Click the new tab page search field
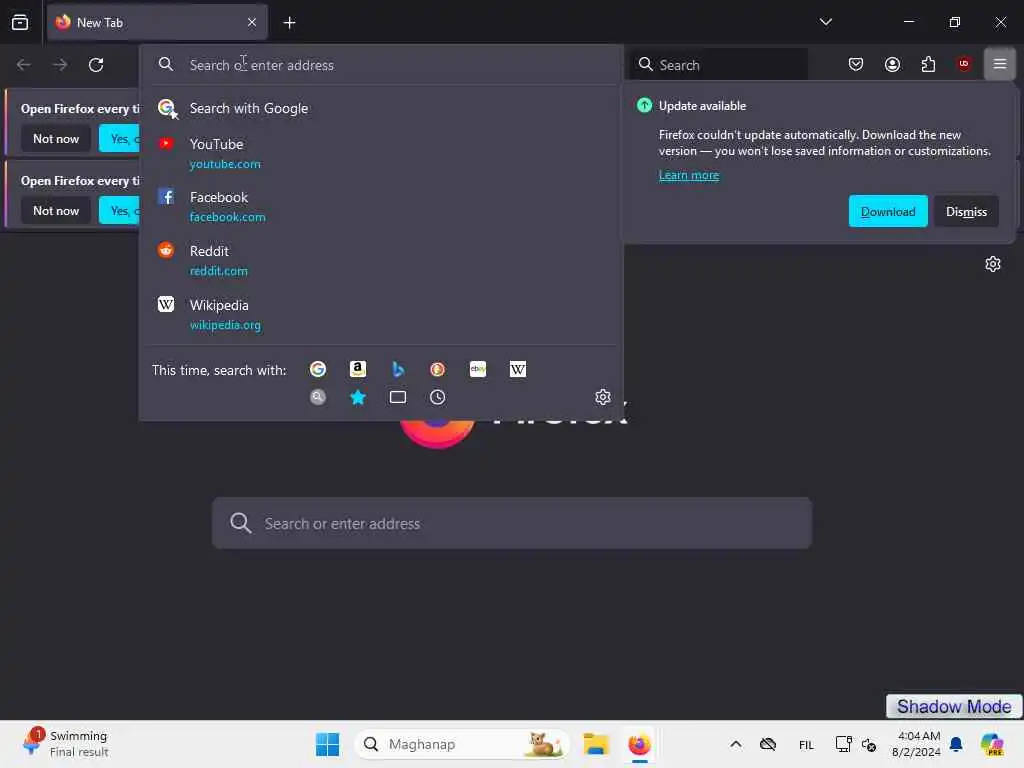Image resolution: width=1024 pixels, height=768 pixels. coord(512,523)
